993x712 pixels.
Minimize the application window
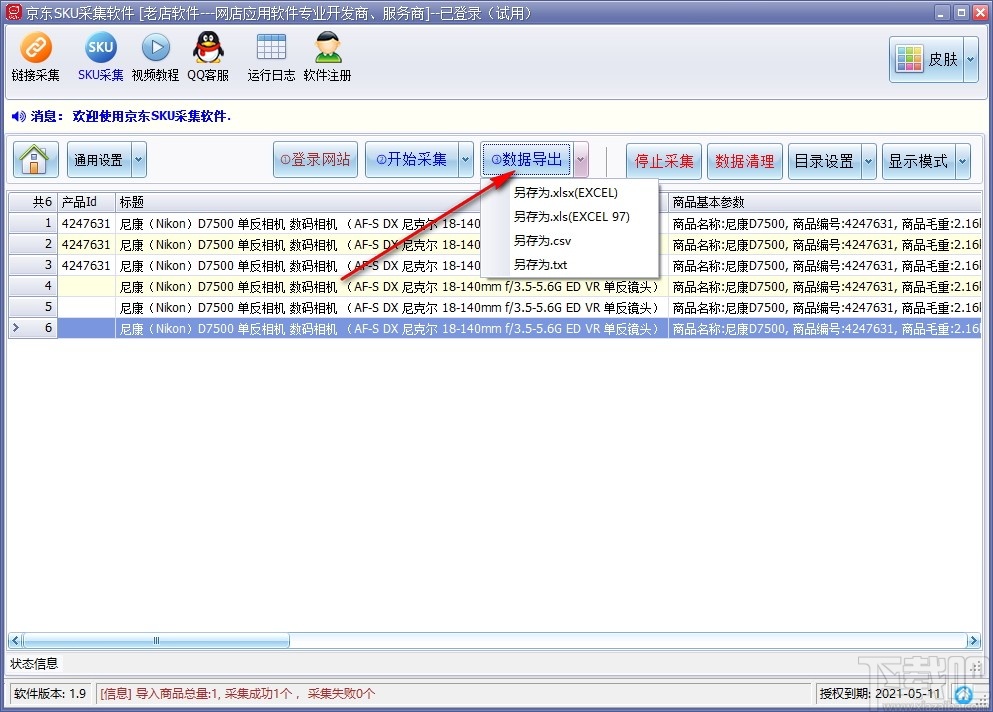tap(942, 12)
